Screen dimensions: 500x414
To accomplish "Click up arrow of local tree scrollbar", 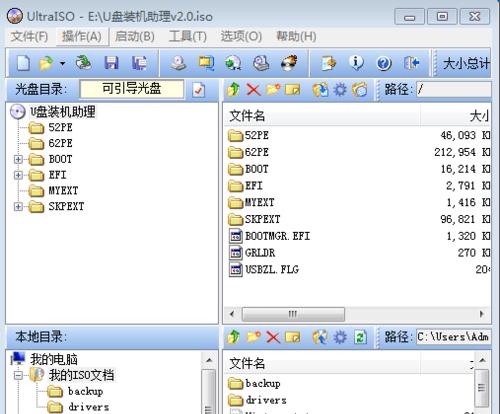I will (x=209, y=360).
